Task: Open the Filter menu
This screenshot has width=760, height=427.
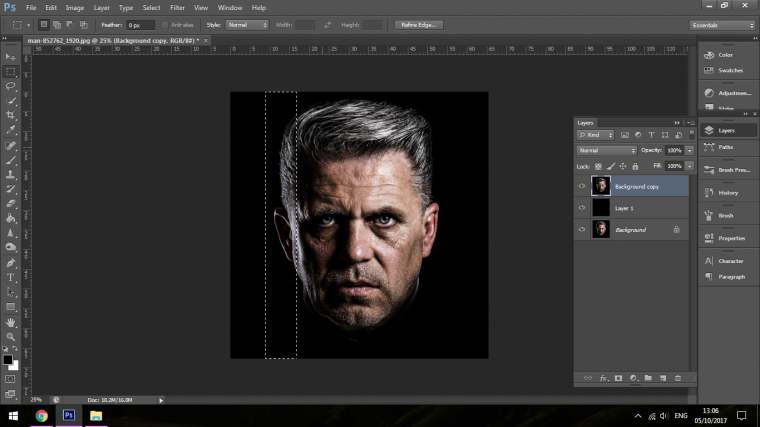Action: coord(177,8)
